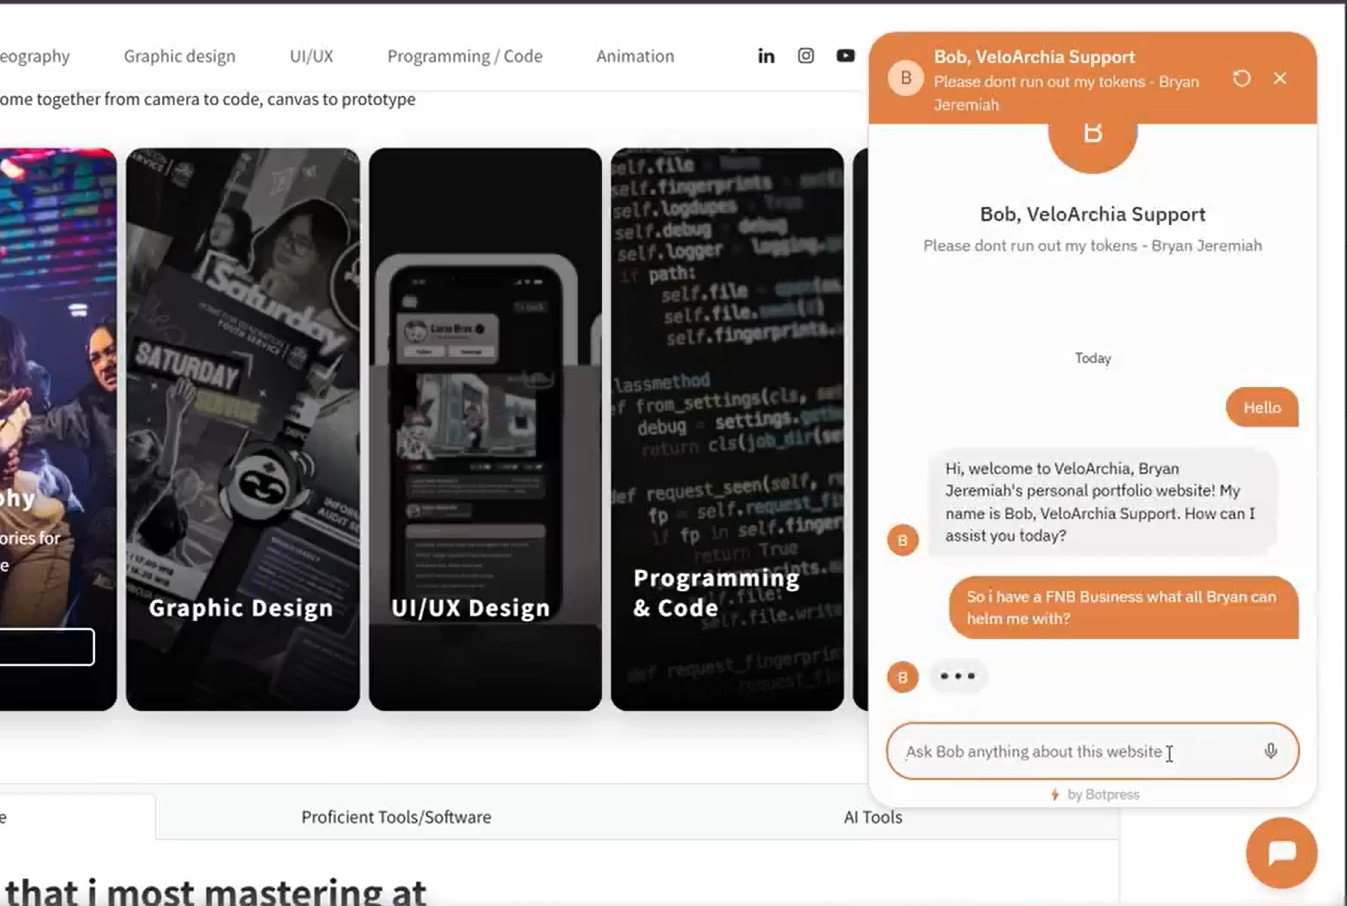Go to Programming / Code nav item
Screen dimensions: 1347x906
465,56
